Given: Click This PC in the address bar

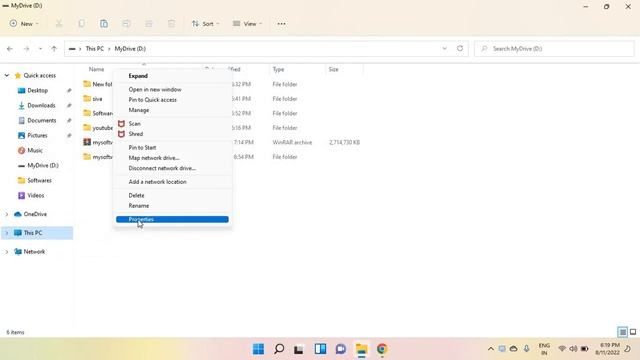Looking at the screenshot, I should (94, 49).
